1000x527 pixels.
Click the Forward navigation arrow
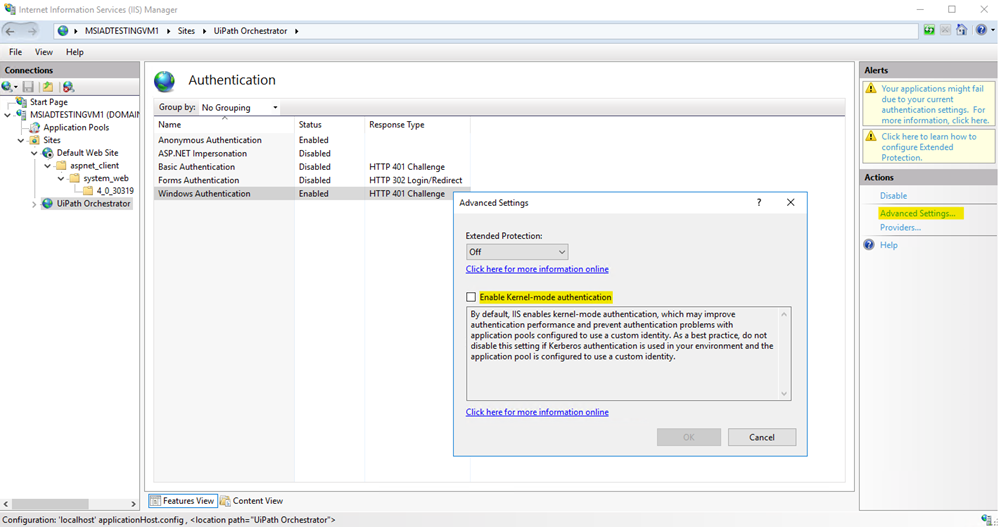[x=32, y=31]
